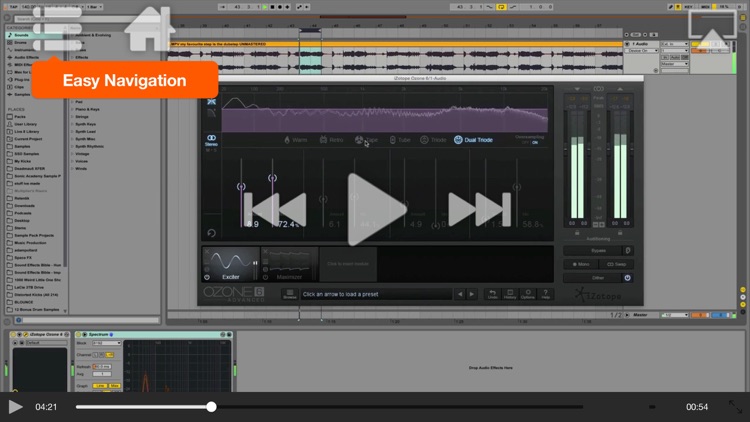Expand the Piano & Keys folder
The height and width of the screenshot is (422, 750).
73,109
